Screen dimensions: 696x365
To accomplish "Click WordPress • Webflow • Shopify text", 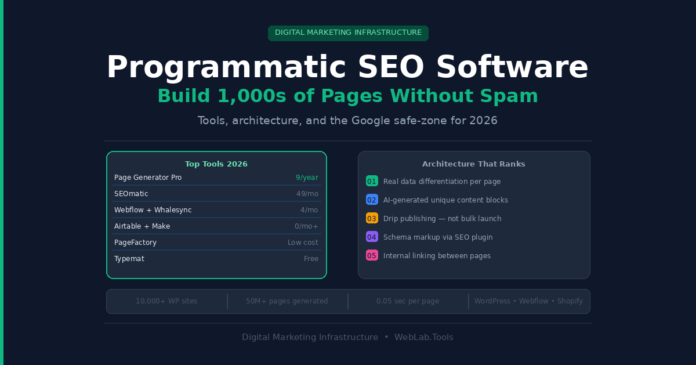I will [528, 301].
